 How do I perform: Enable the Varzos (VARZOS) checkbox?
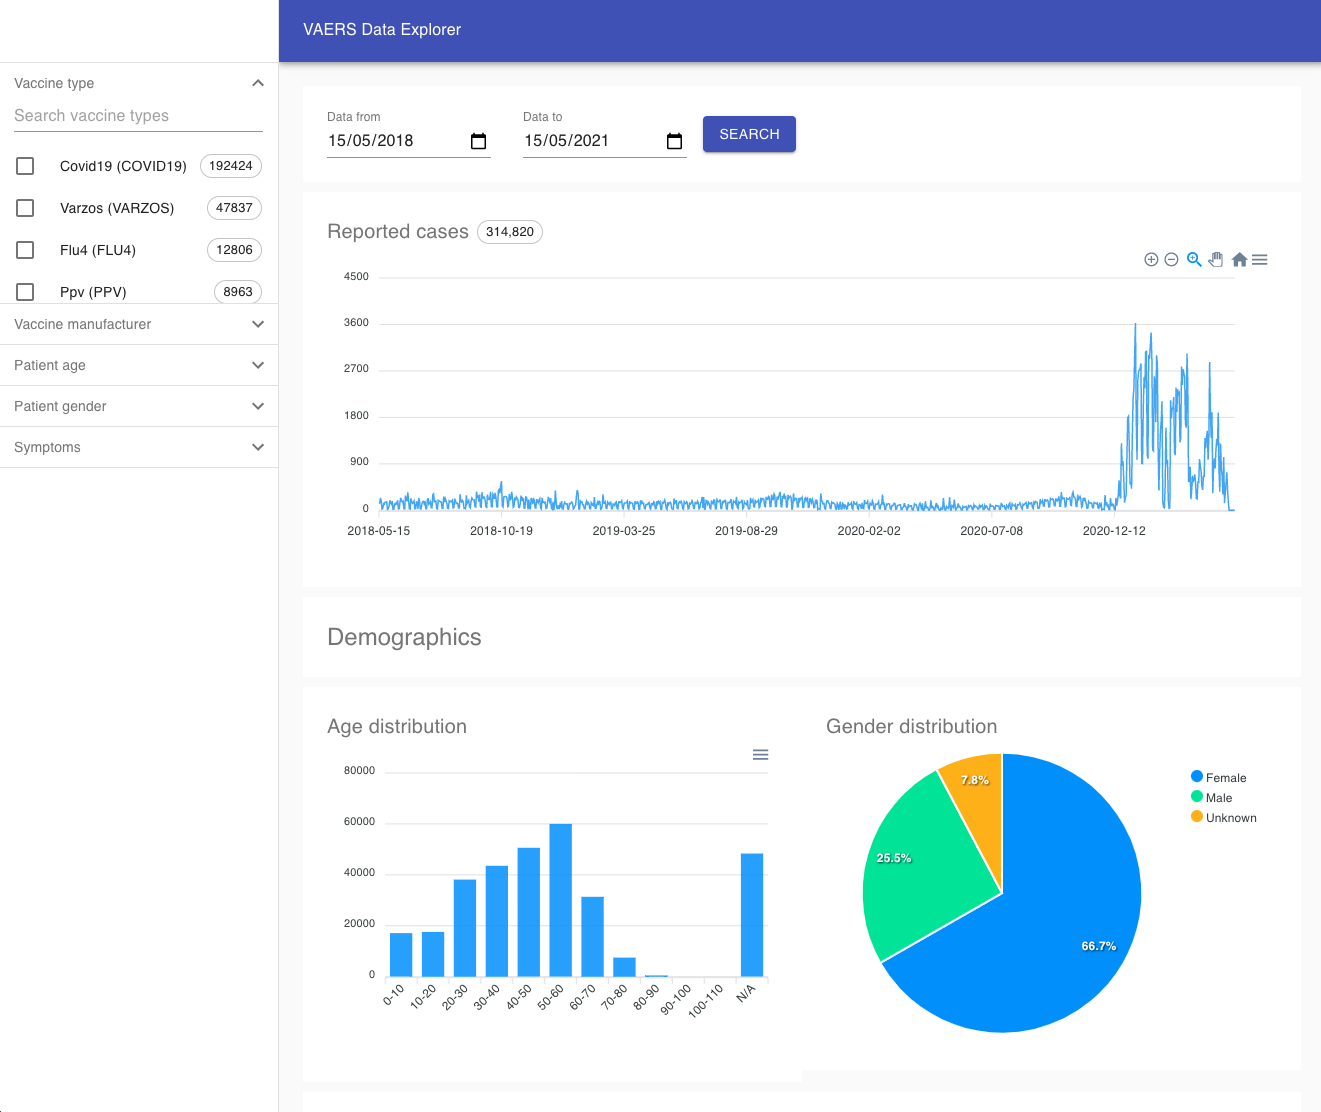26,208
